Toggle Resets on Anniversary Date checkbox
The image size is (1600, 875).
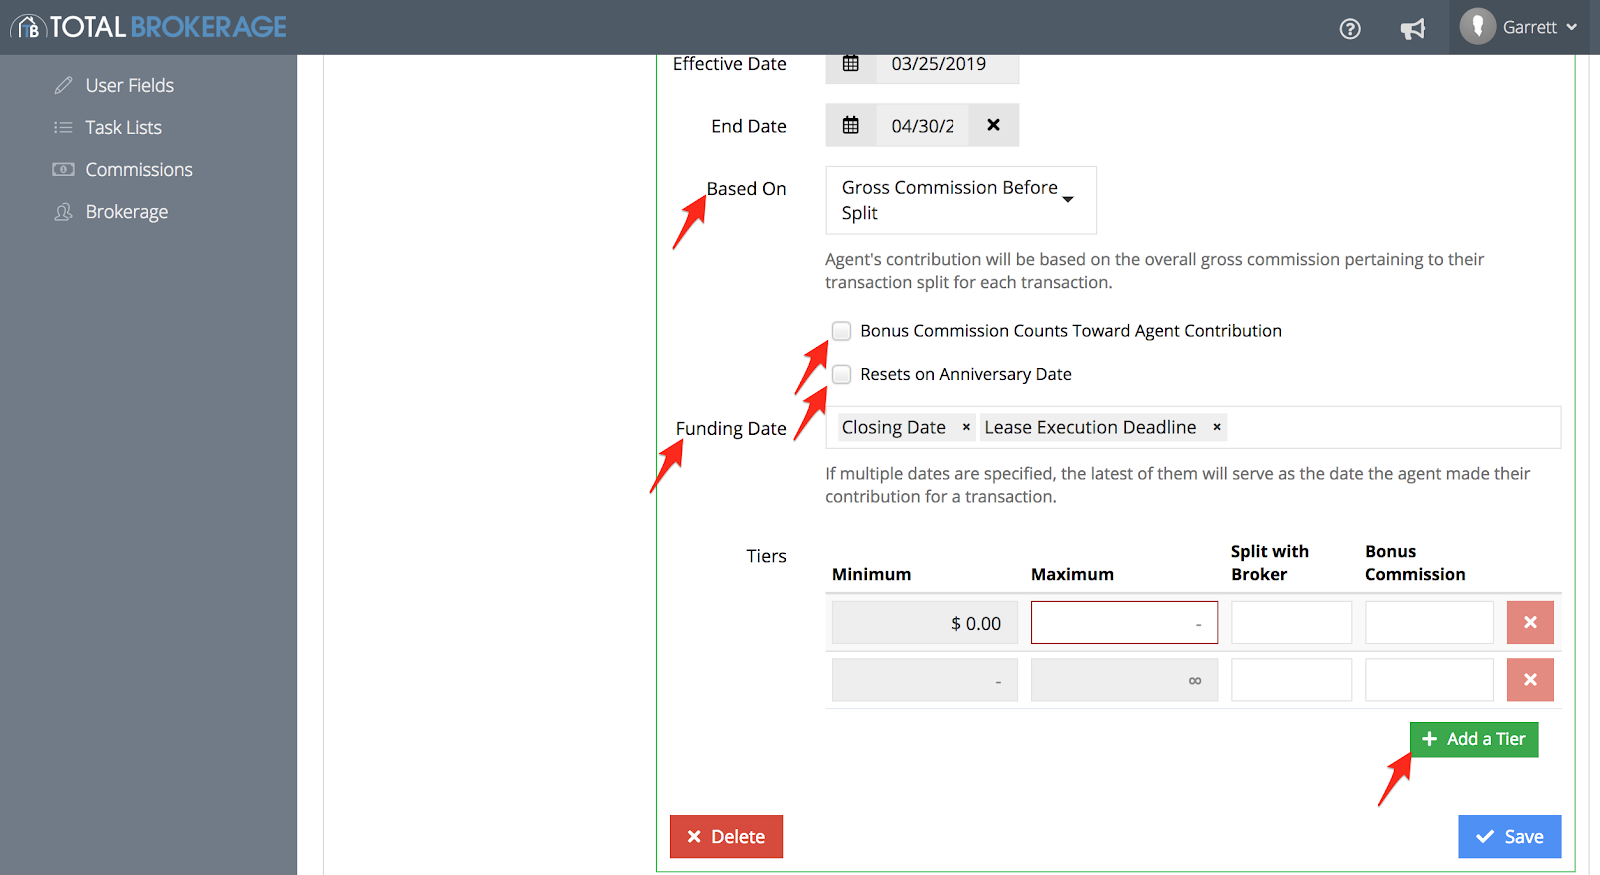[x=842, y=374]
